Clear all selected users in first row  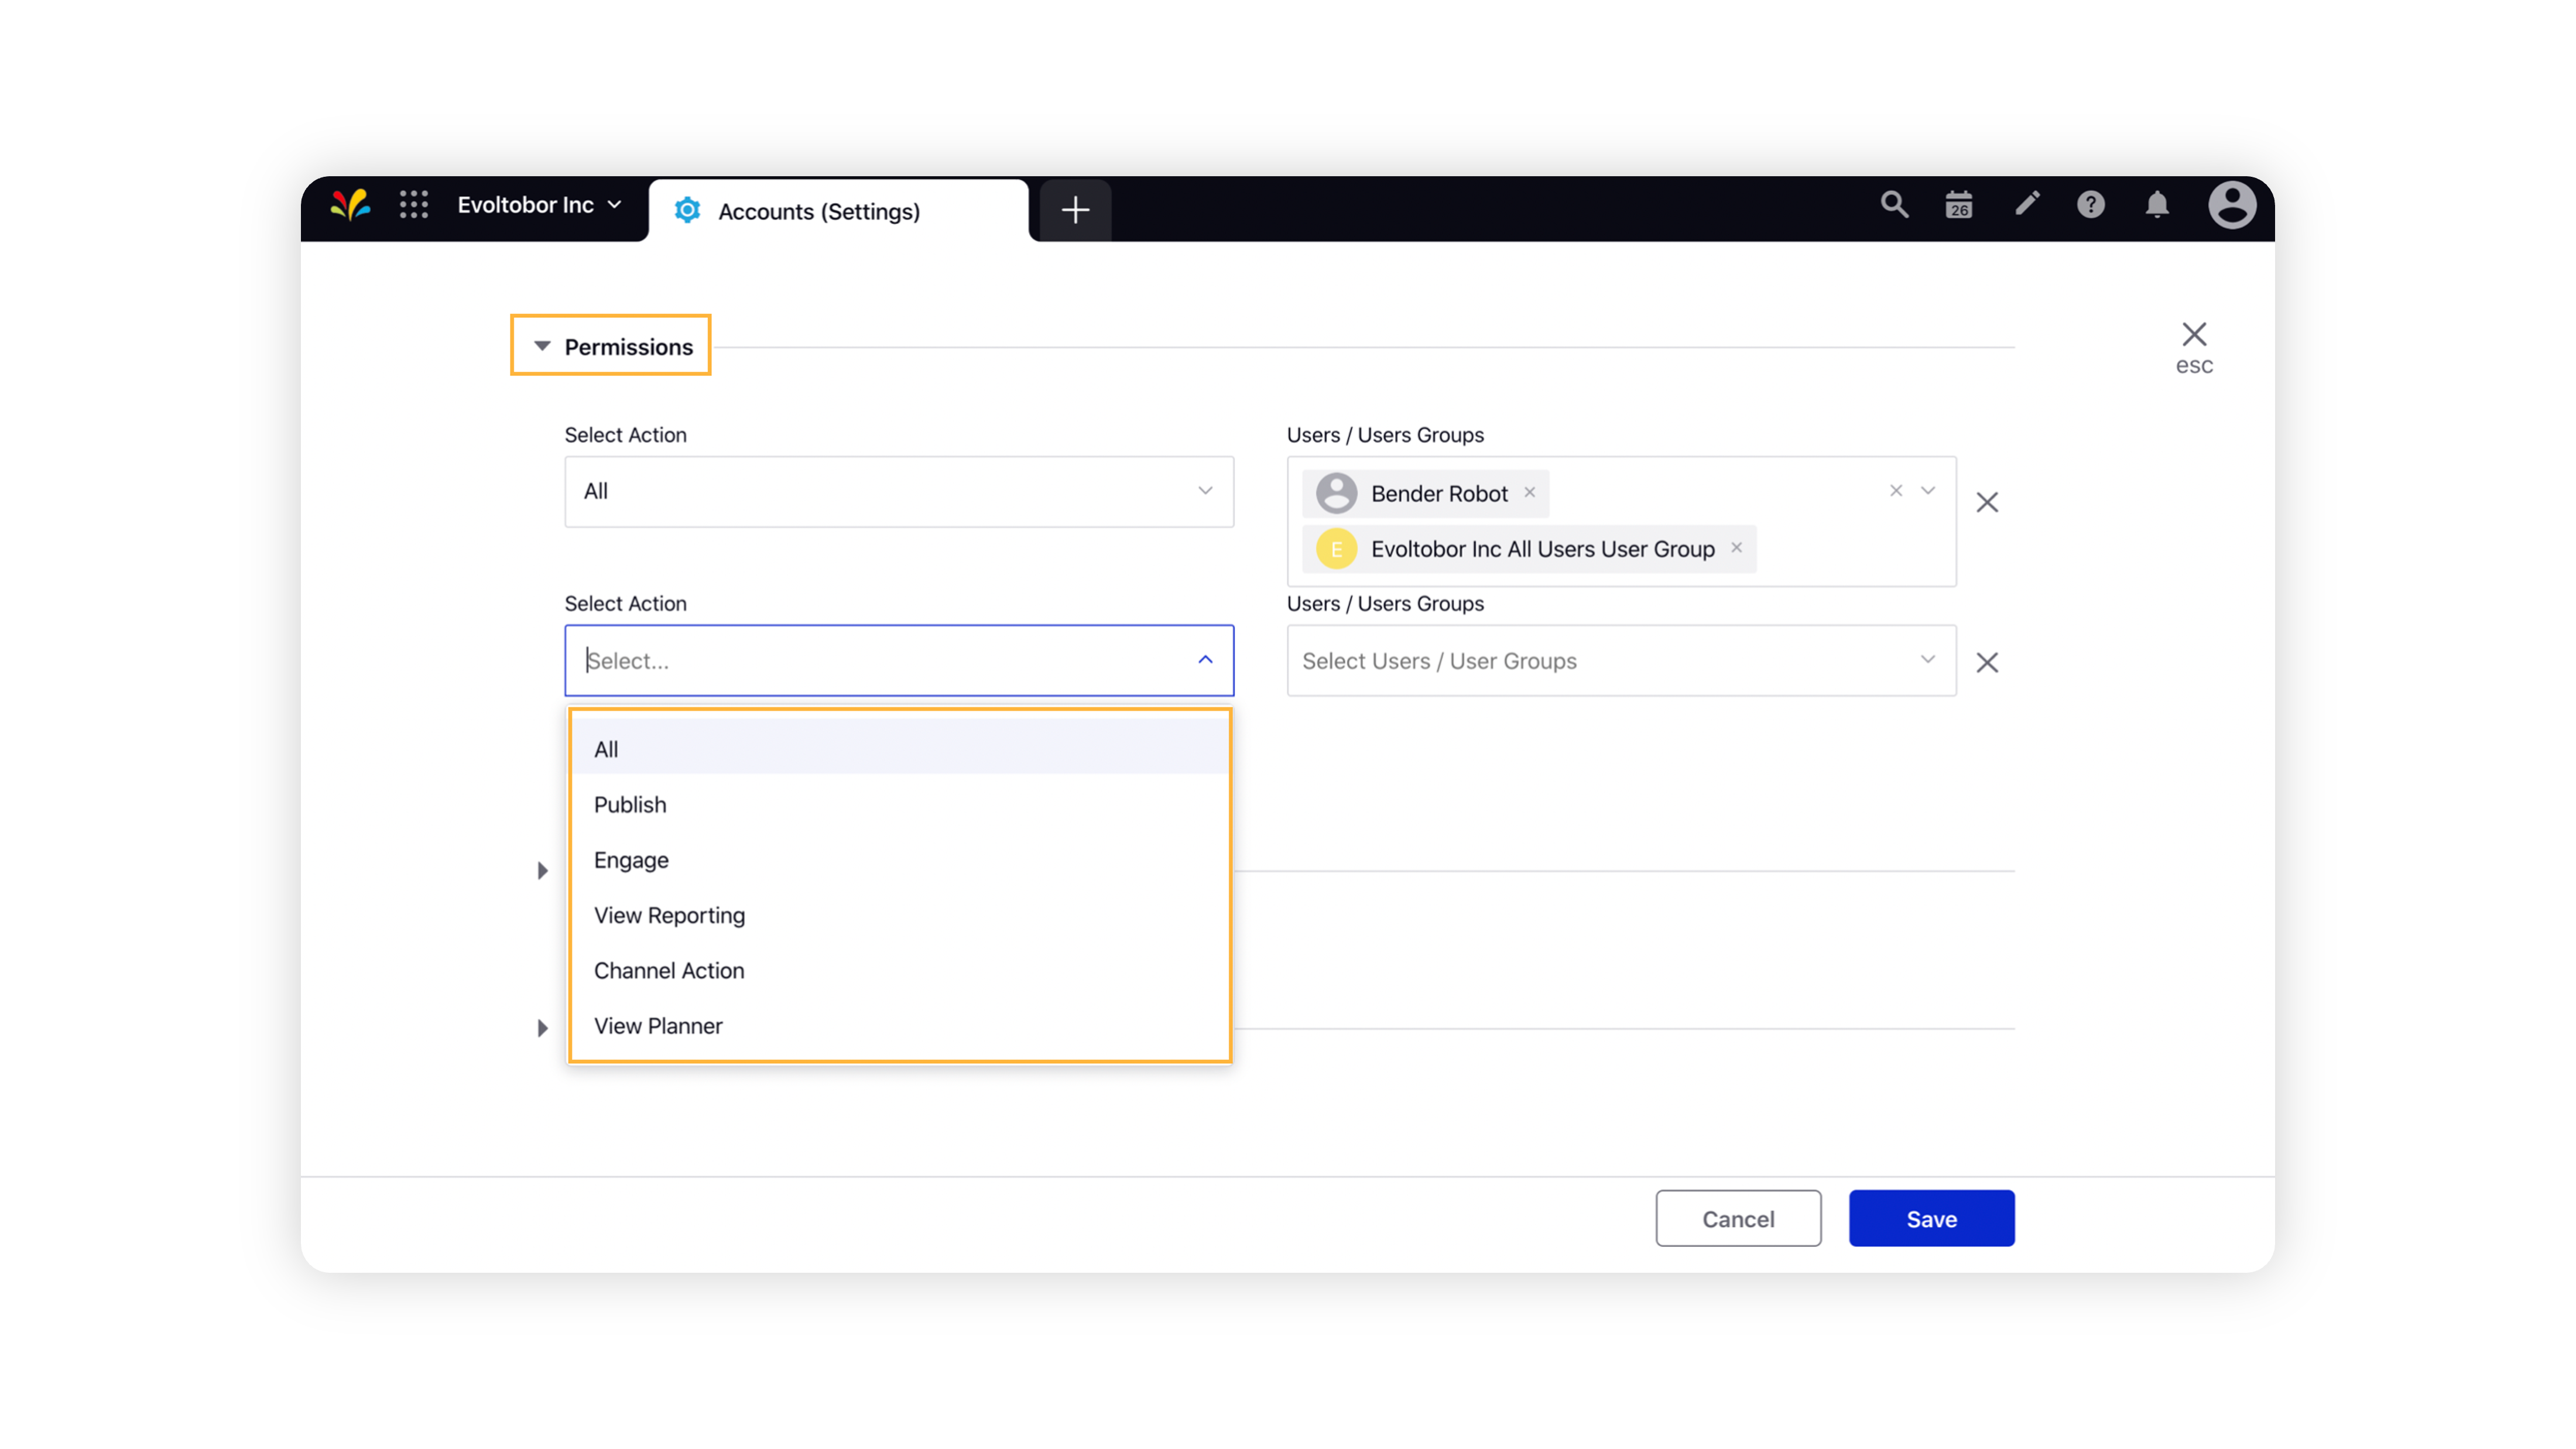[1896, 490]
